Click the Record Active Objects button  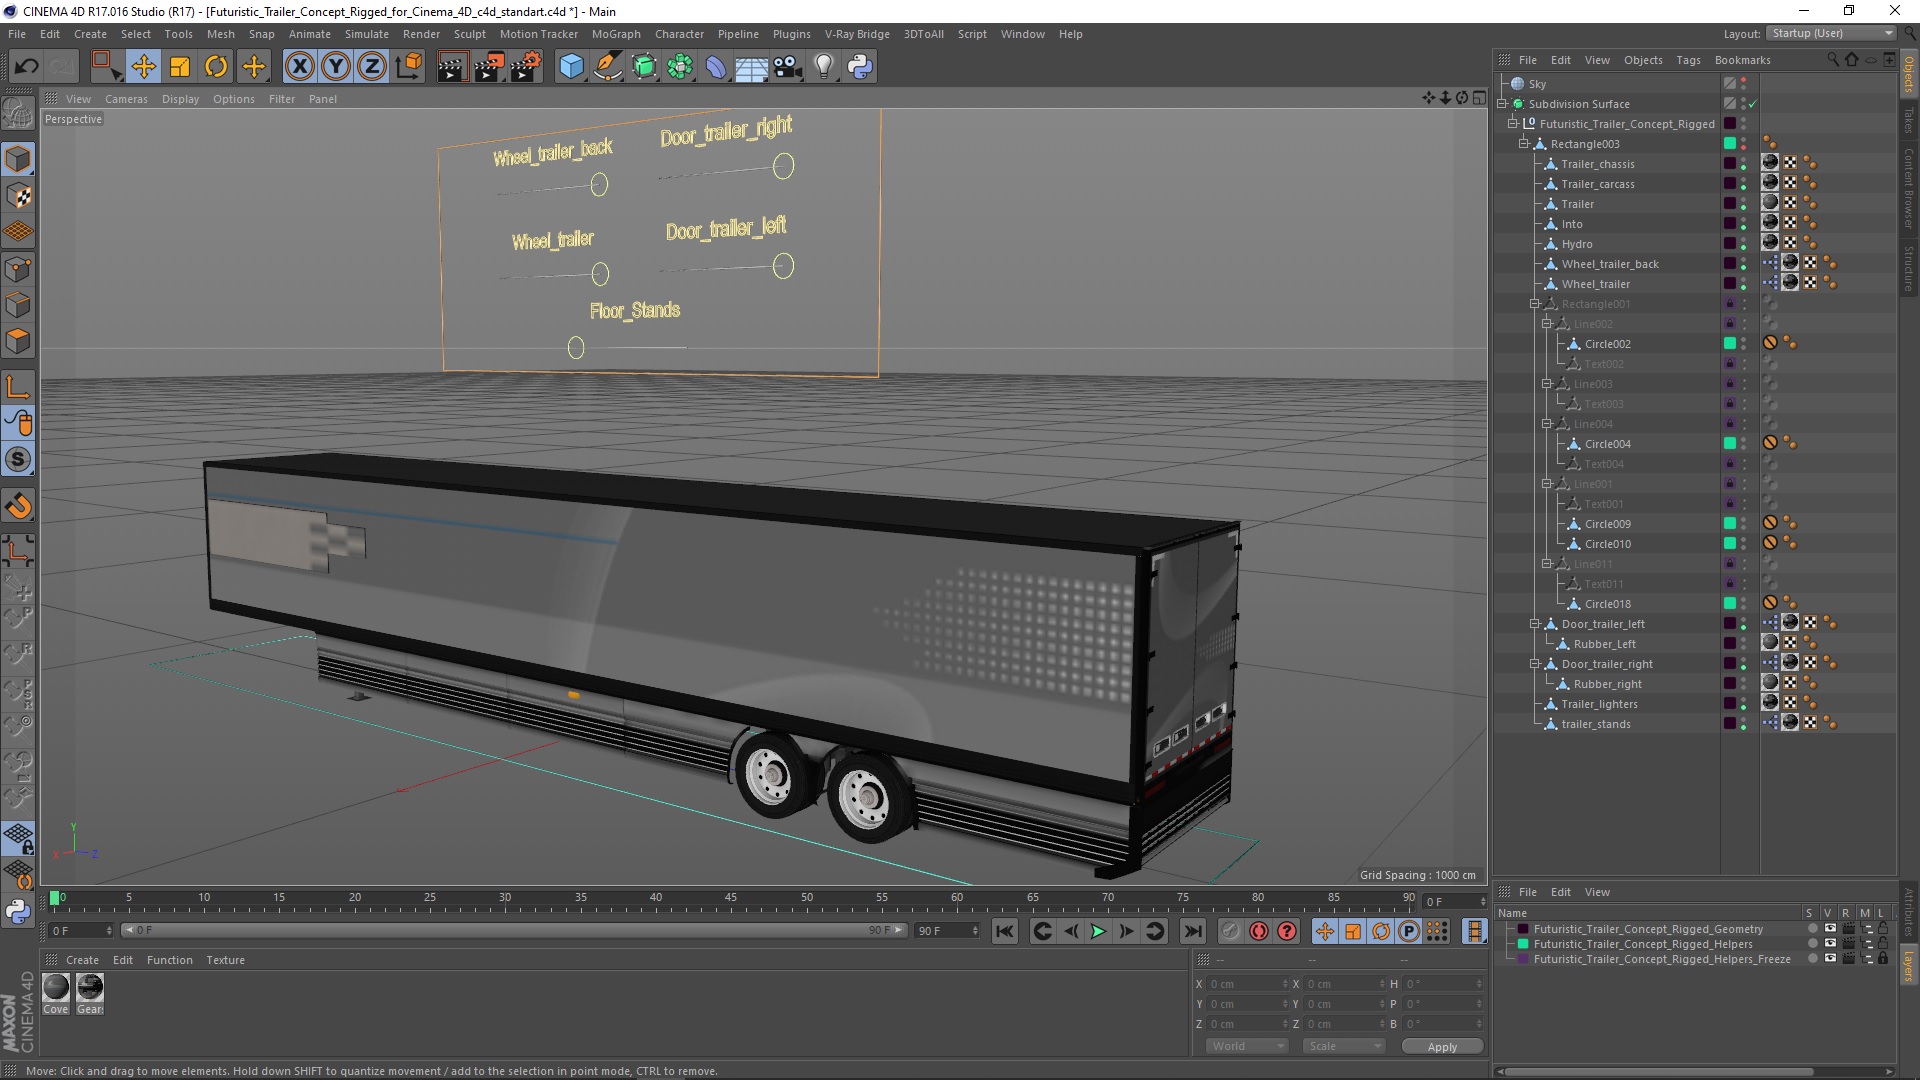point(1230,931)
